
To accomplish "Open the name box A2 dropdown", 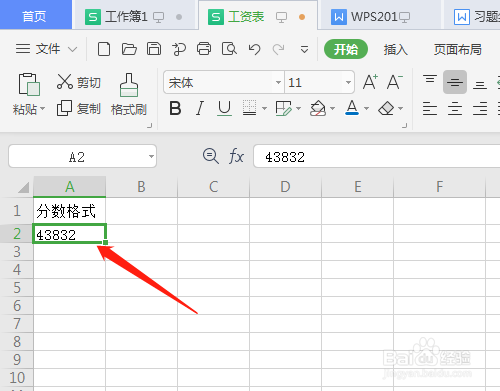I will click(x=151, y=156).
